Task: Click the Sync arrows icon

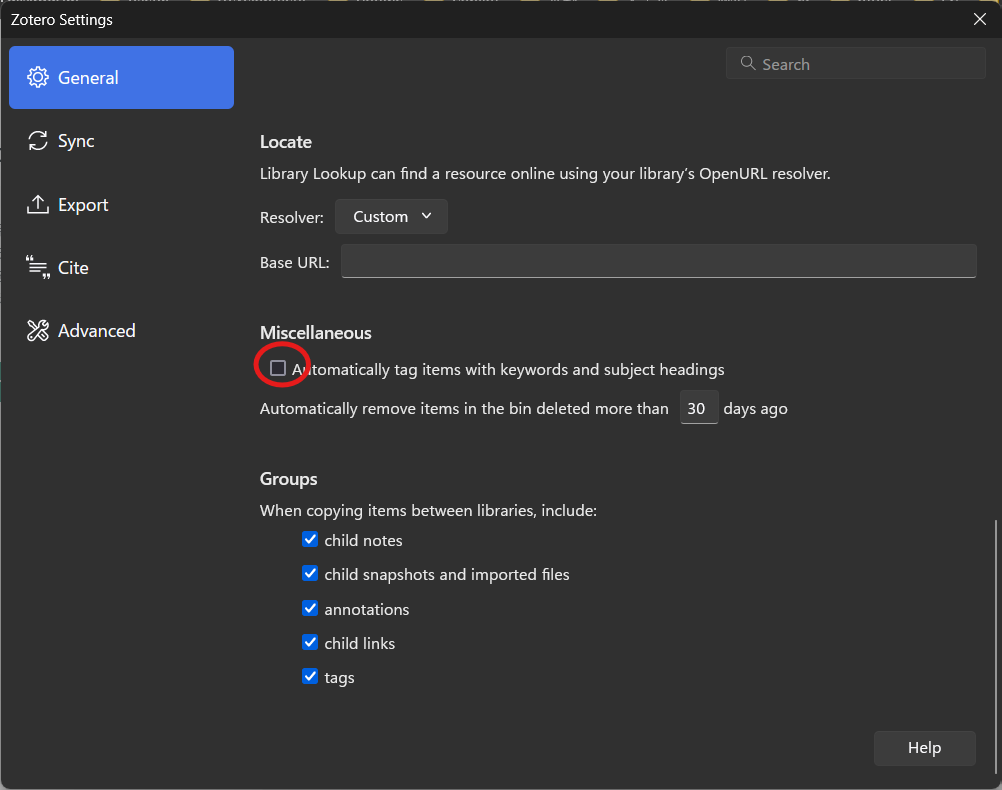Action: 38,141
